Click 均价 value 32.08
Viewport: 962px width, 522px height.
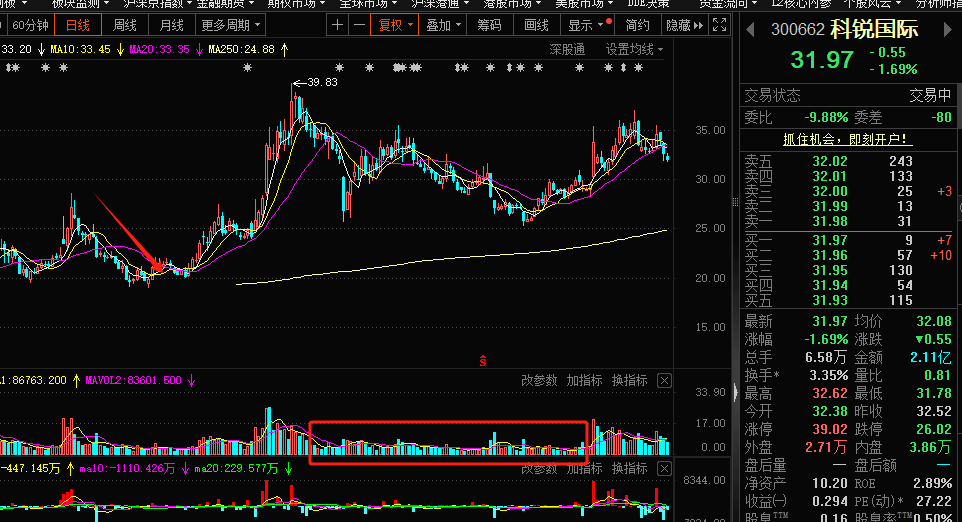point(933,321)
